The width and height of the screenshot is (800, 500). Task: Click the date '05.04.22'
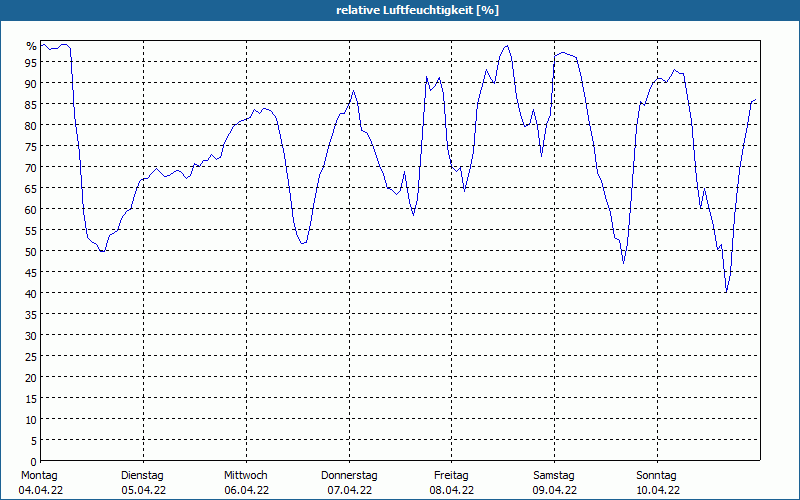[x=143, y=490]
